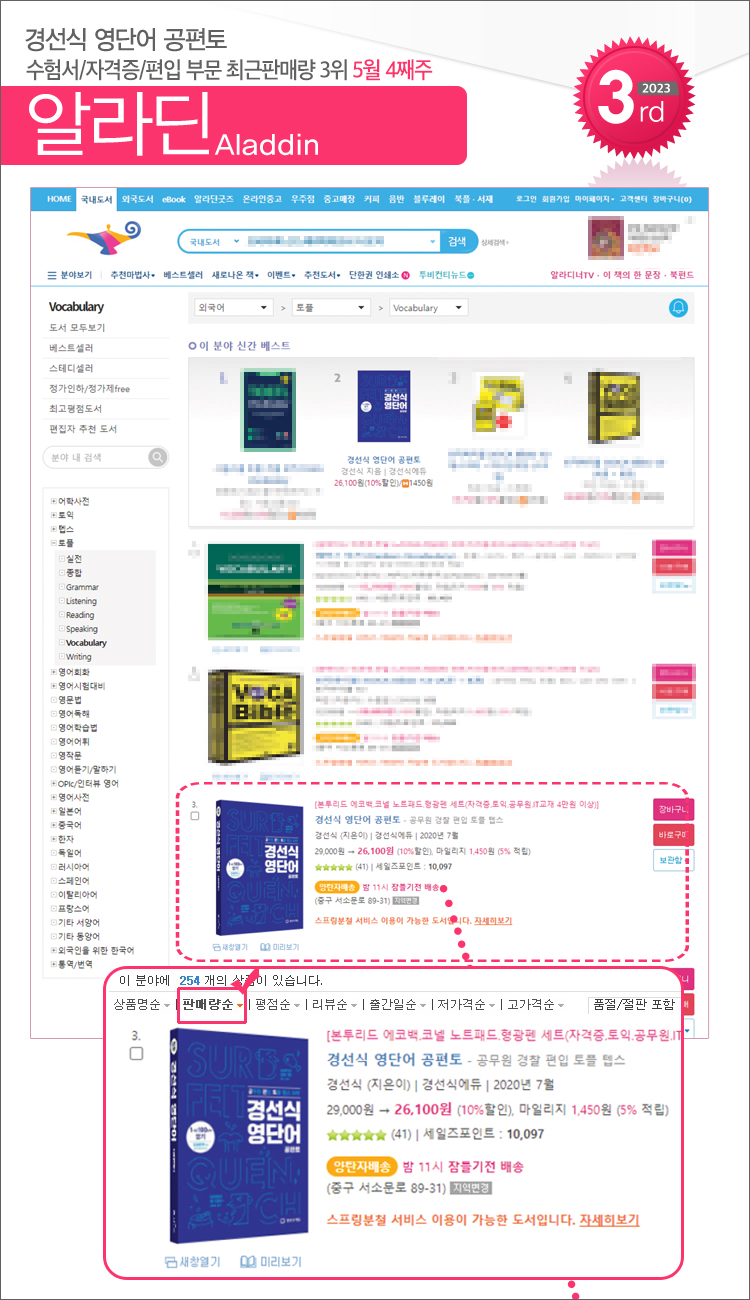
Task: Sort by 평점순
Action: 276,1005
